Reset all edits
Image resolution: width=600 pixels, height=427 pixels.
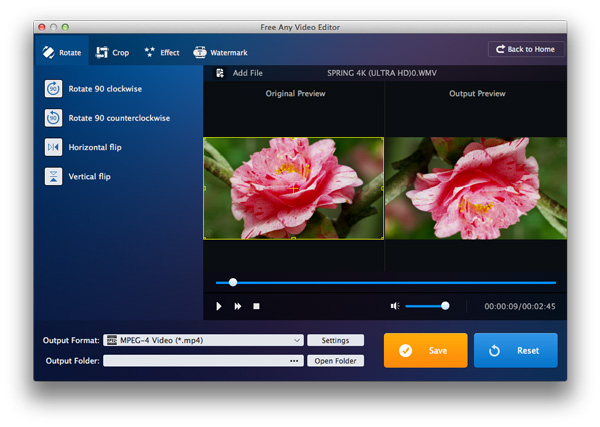click(x=515, y=350)
